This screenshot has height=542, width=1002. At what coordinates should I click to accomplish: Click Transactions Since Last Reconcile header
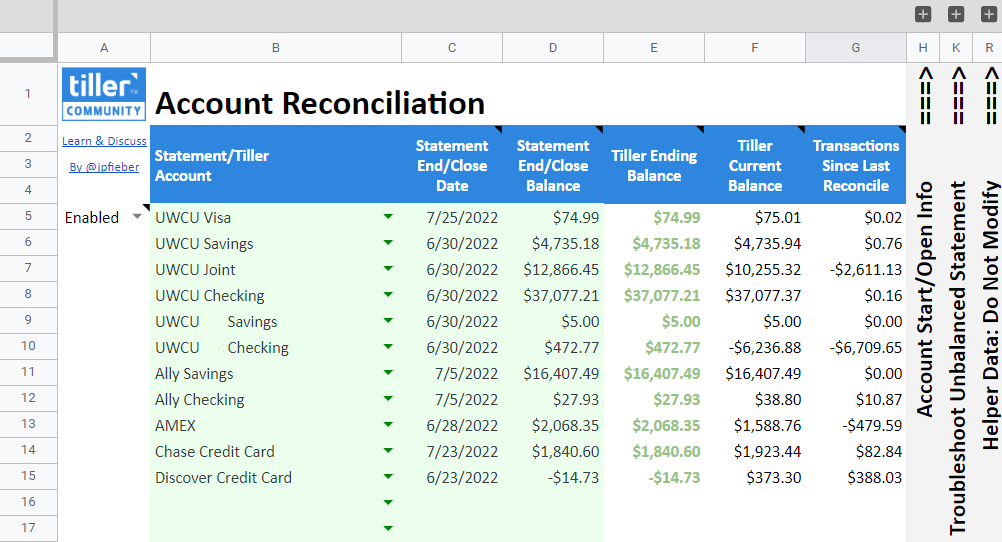[x=856, y=166]
